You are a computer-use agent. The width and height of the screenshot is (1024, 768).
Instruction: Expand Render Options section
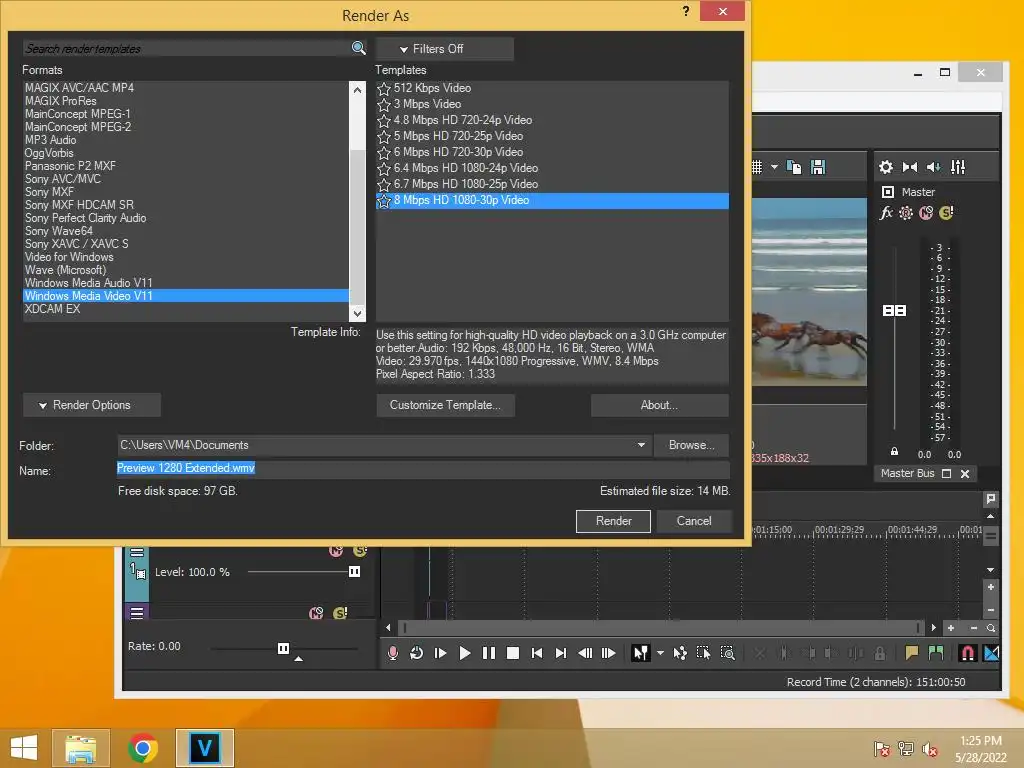pyautogui.click(x=92, y=405)
